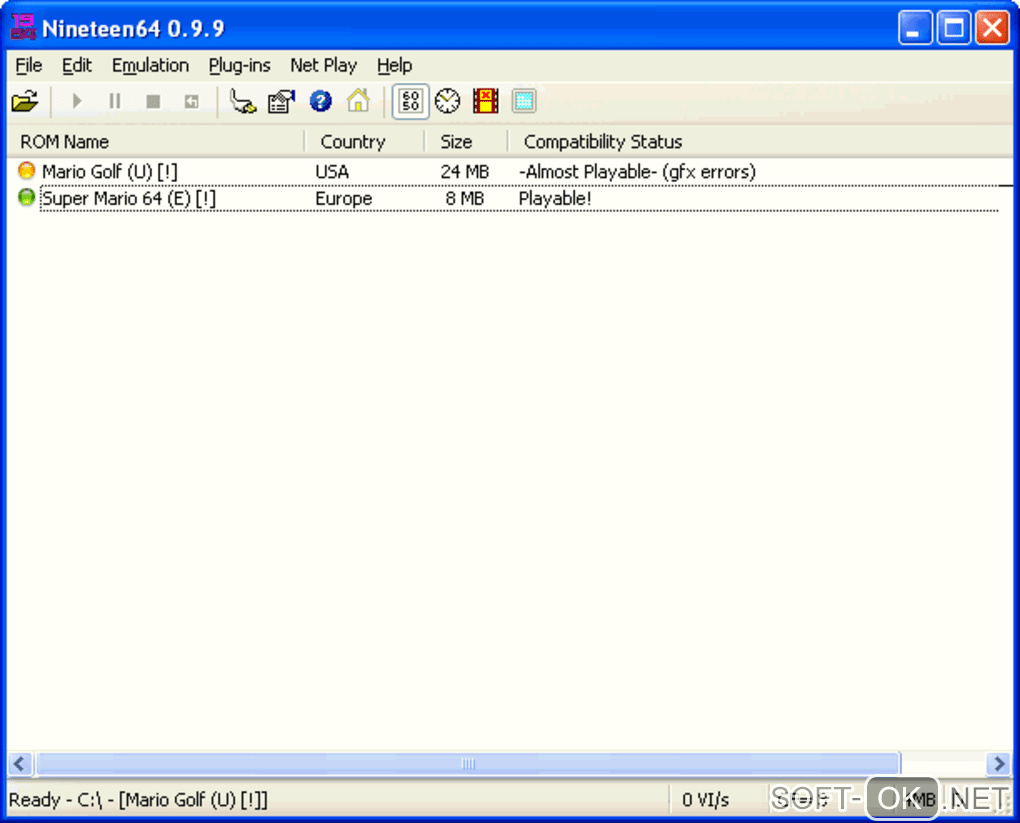Sort list by Size column header
The image size is (1020, 823).
[466, 142]
